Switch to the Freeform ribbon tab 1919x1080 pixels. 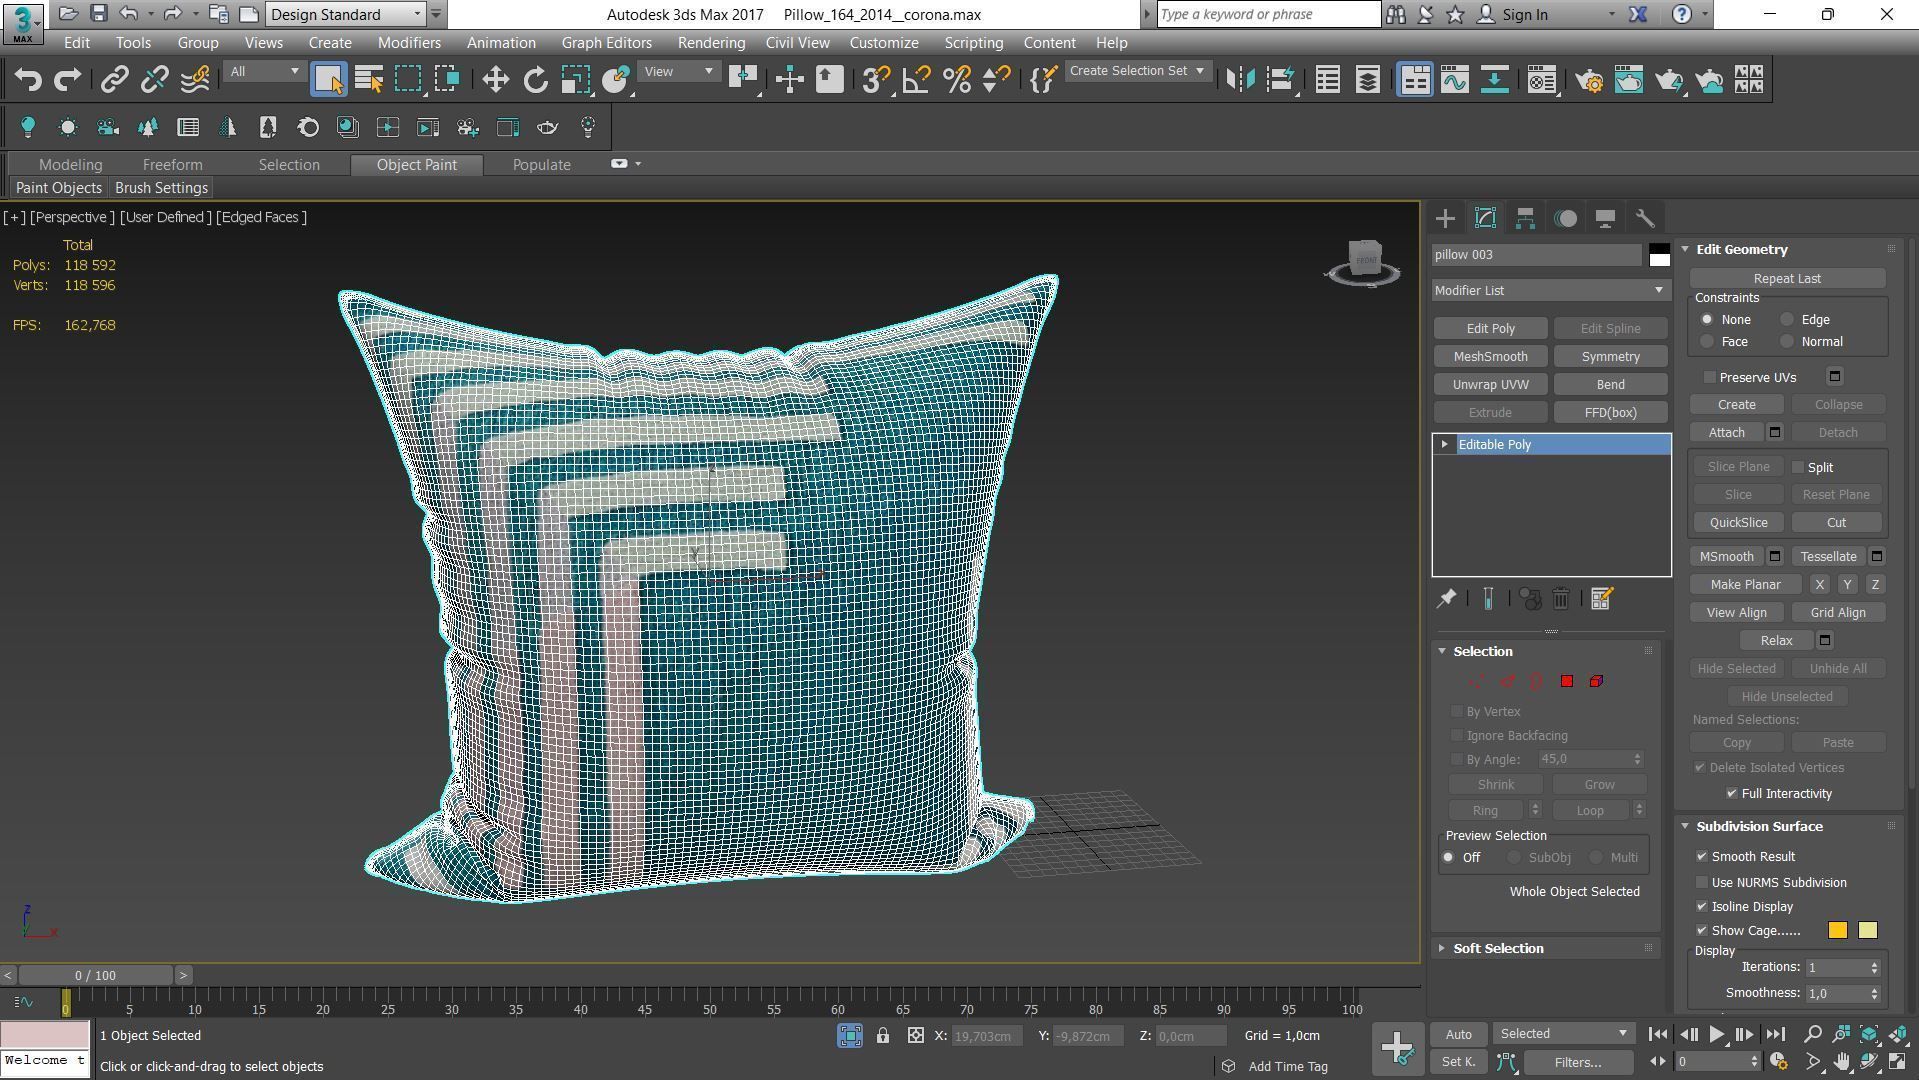point(172,165)
